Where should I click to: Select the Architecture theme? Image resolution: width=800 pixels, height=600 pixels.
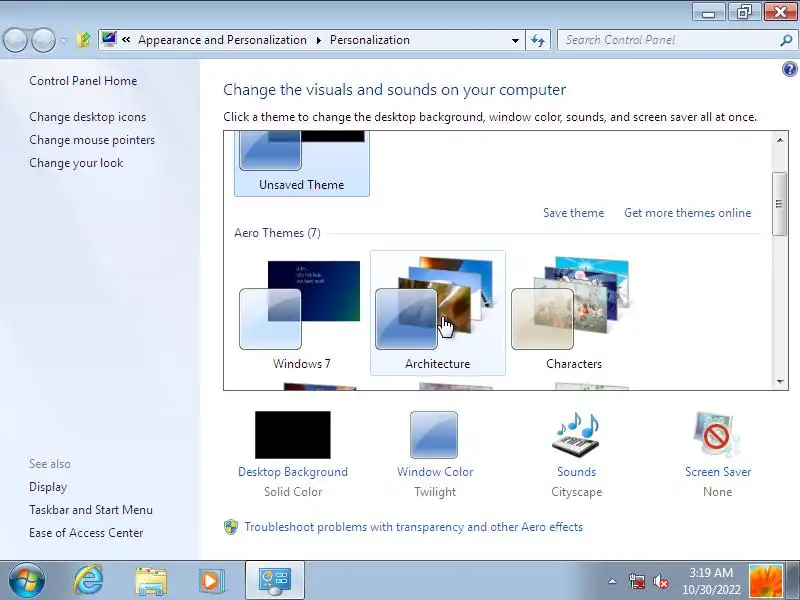tap(438, 313)
